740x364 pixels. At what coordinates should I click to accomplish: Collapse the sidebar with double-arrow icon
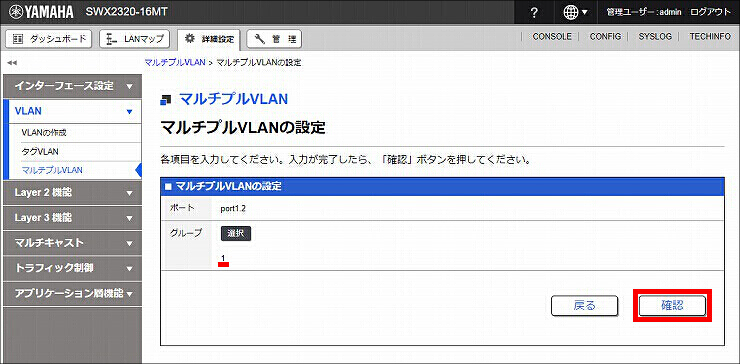coord(12,63)
